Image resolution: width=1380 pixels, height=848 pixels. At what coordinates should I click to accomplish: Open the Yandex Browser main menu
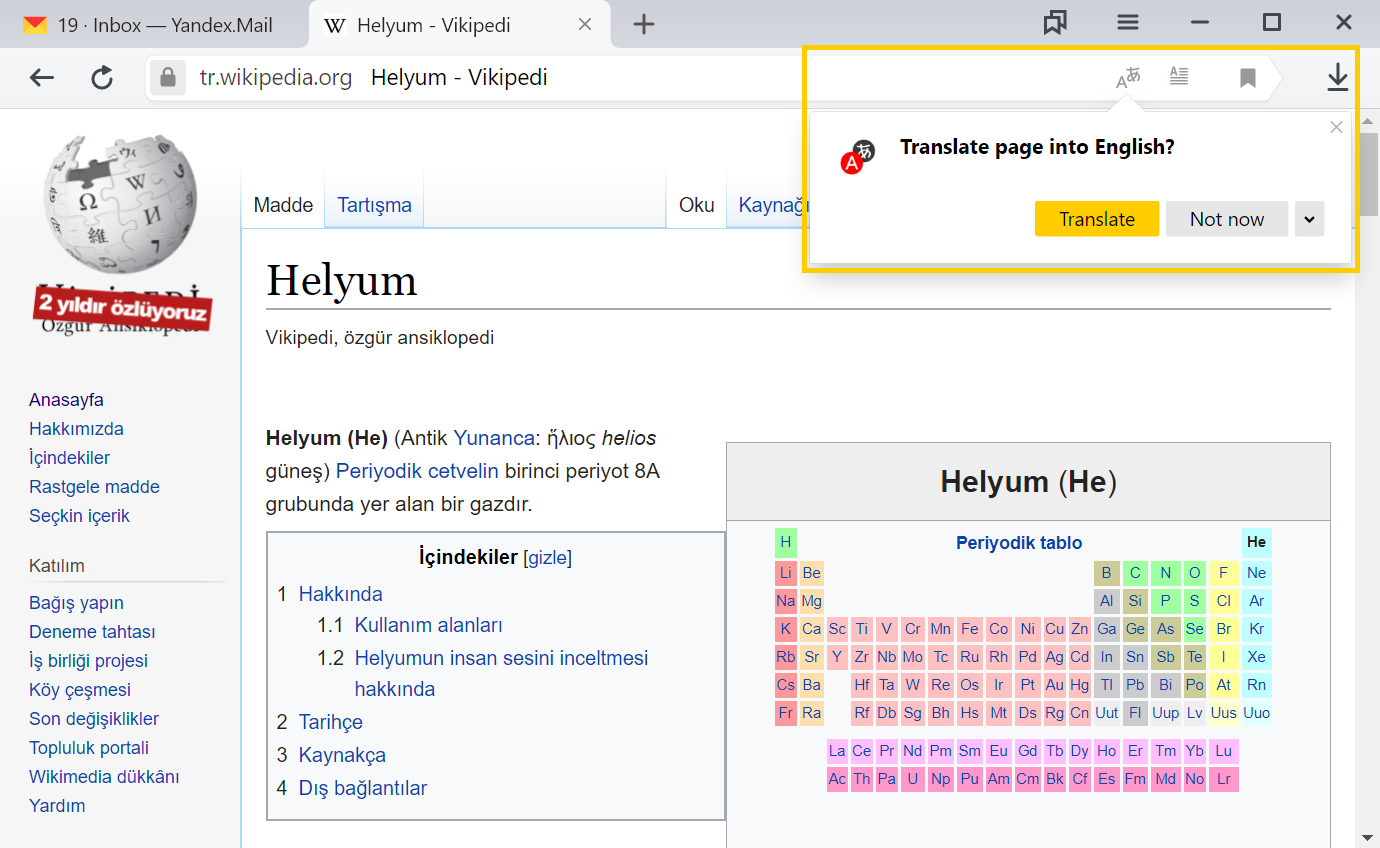point(1128,23)
